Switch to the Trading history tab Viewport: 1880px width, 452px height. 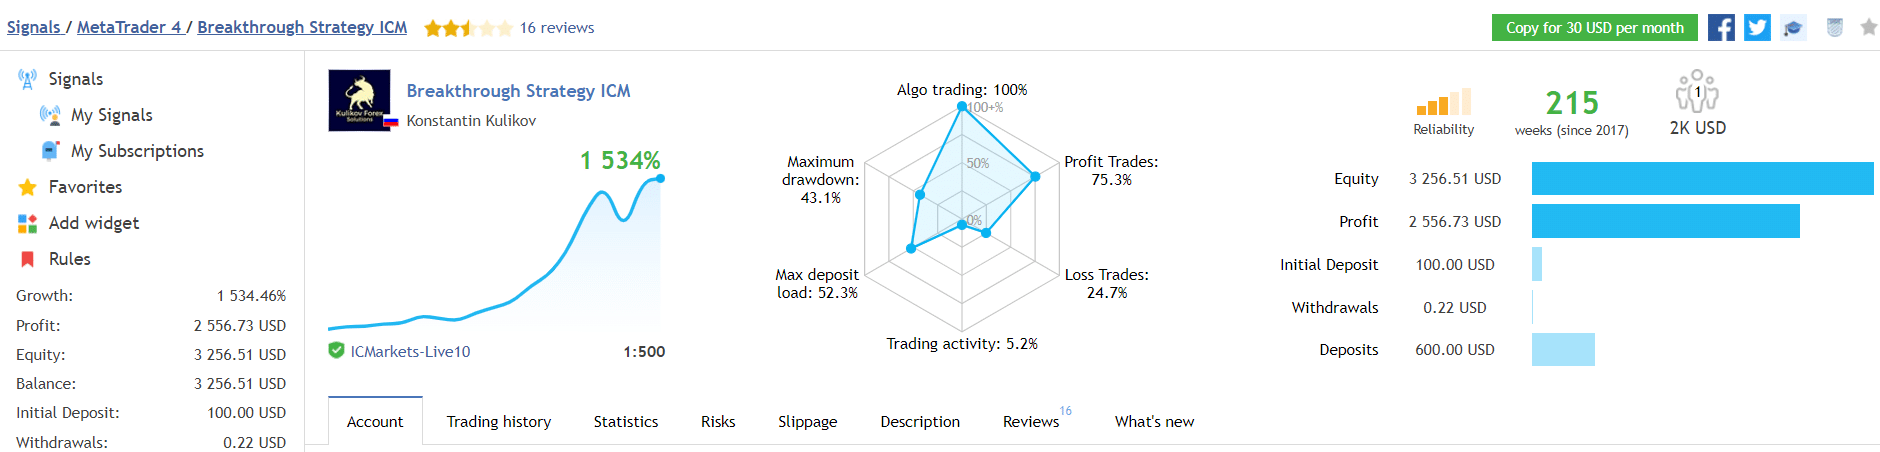pos(498,422)
